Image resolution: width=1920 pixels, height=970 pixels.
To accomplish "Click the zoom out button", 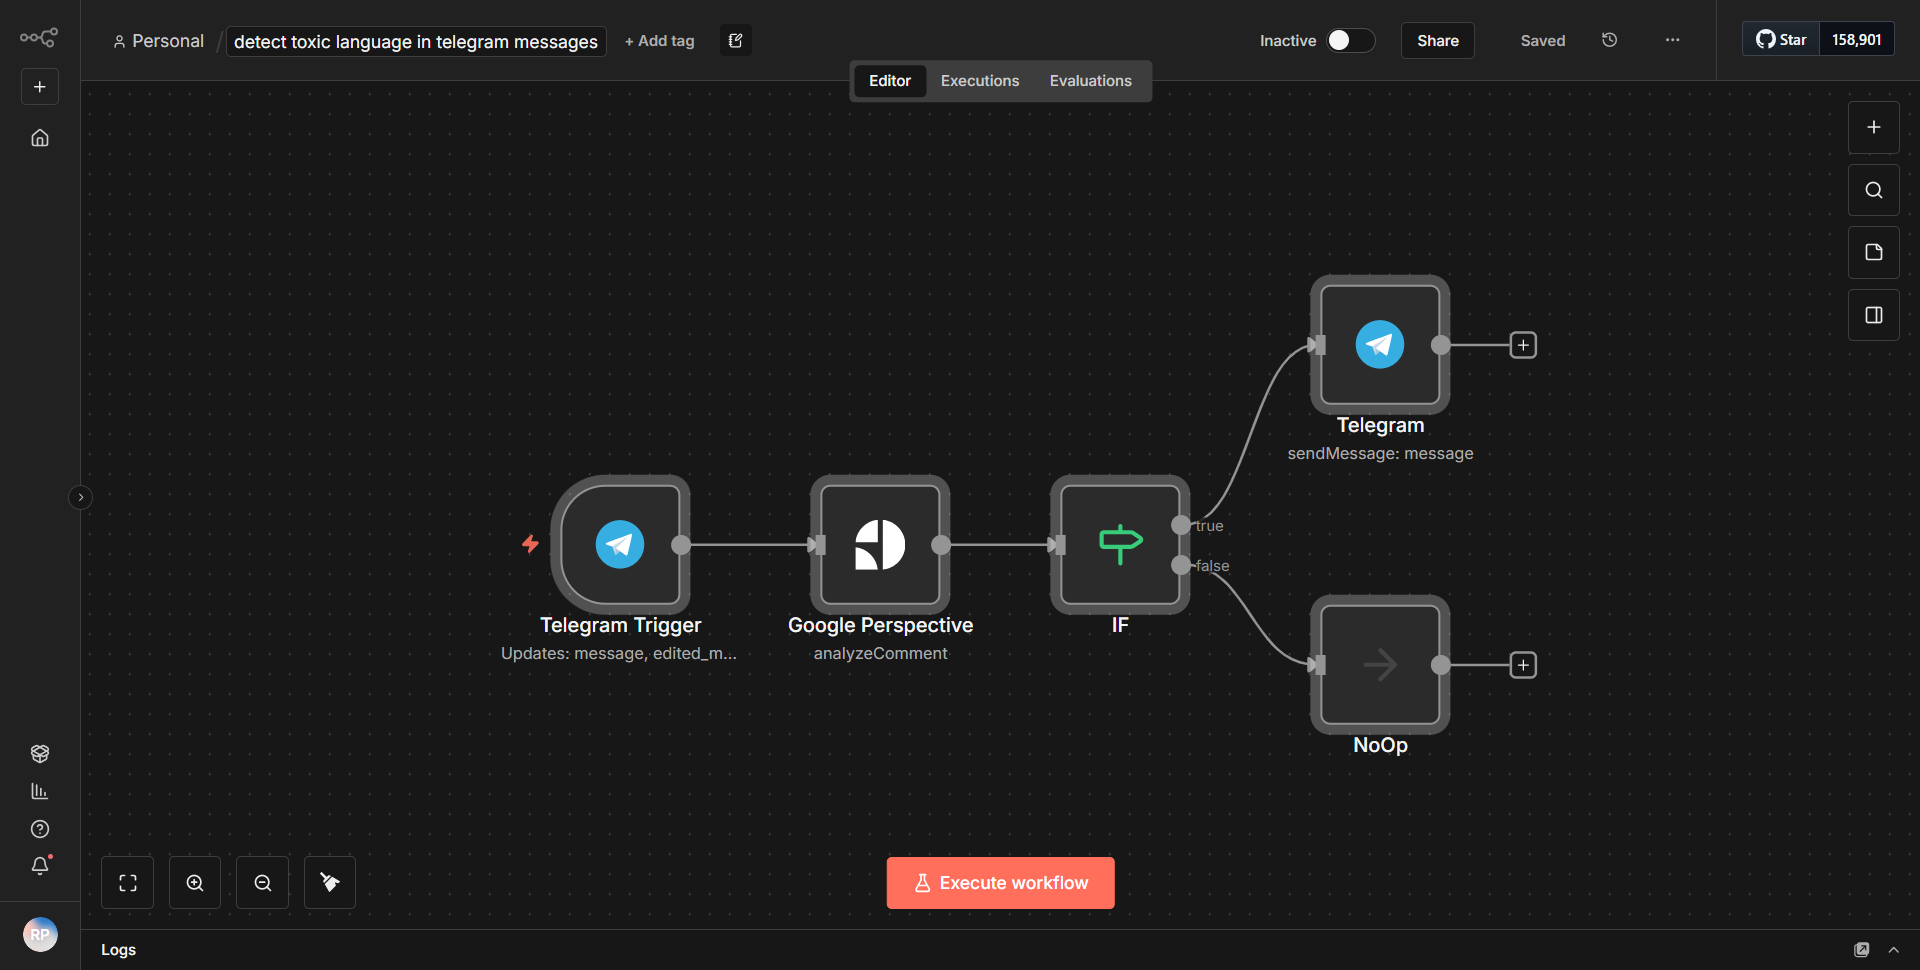I will (x=263, y=883).
